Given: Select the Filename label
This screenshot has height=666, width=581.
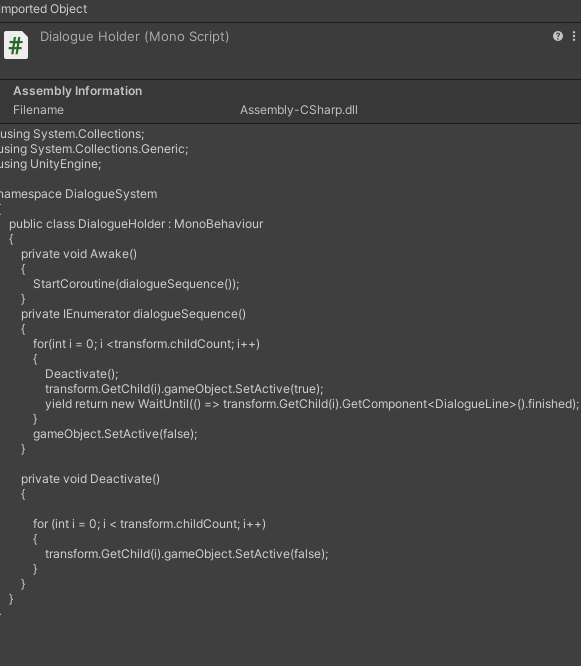Looking at the screenshot, I should pos(38,110).
